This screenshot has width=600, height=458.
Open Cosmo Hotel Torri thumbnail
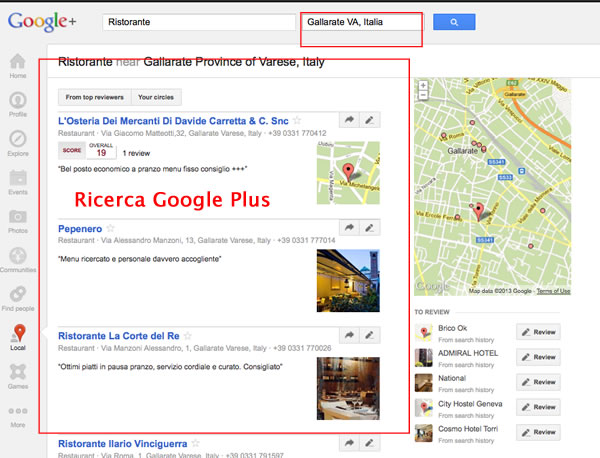[x=424, y=433]
